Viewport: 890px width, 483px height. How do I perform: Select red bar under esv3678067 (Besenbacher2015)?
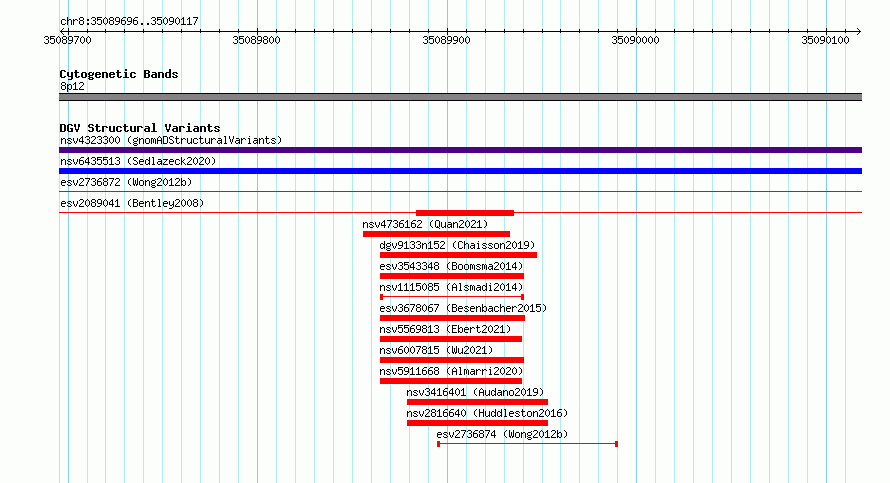[452, 318]
